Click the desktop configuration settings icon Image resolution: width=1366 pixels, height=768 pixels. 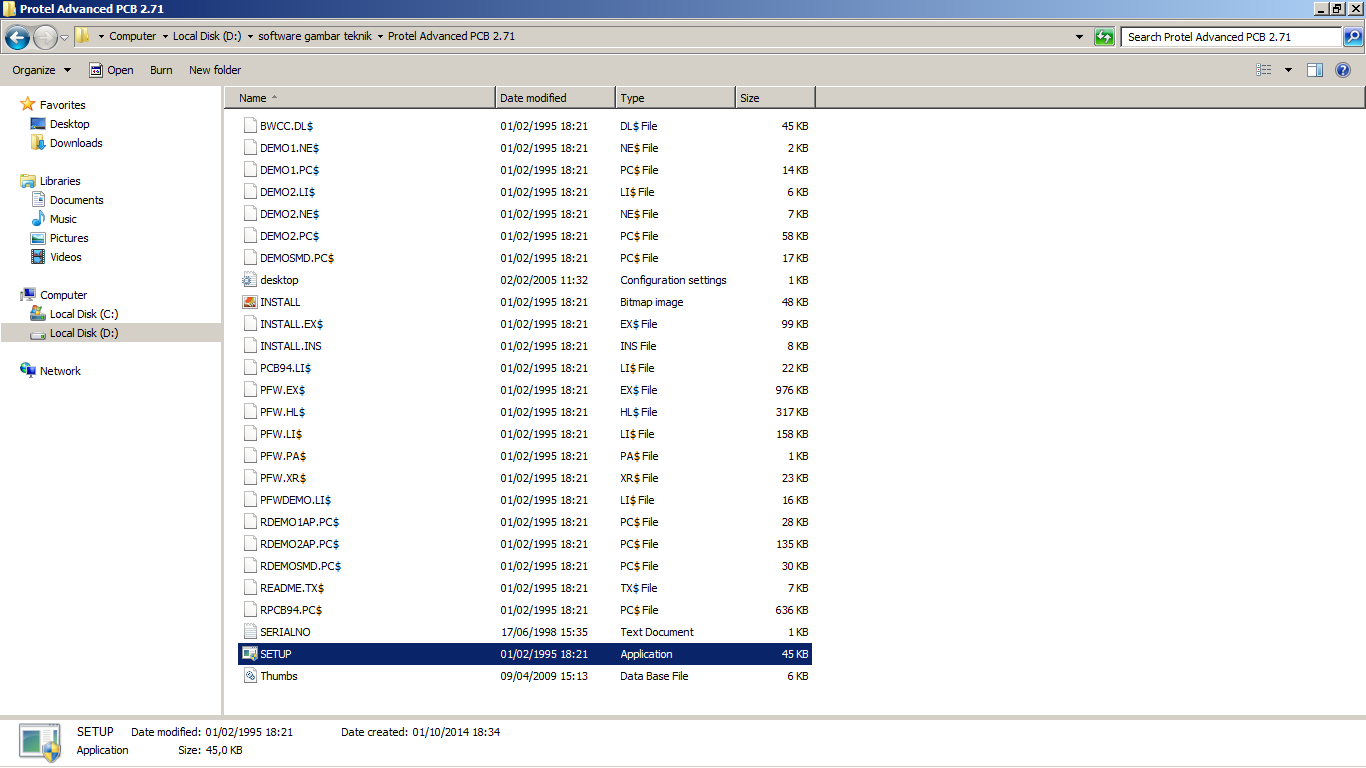(250, 280)
